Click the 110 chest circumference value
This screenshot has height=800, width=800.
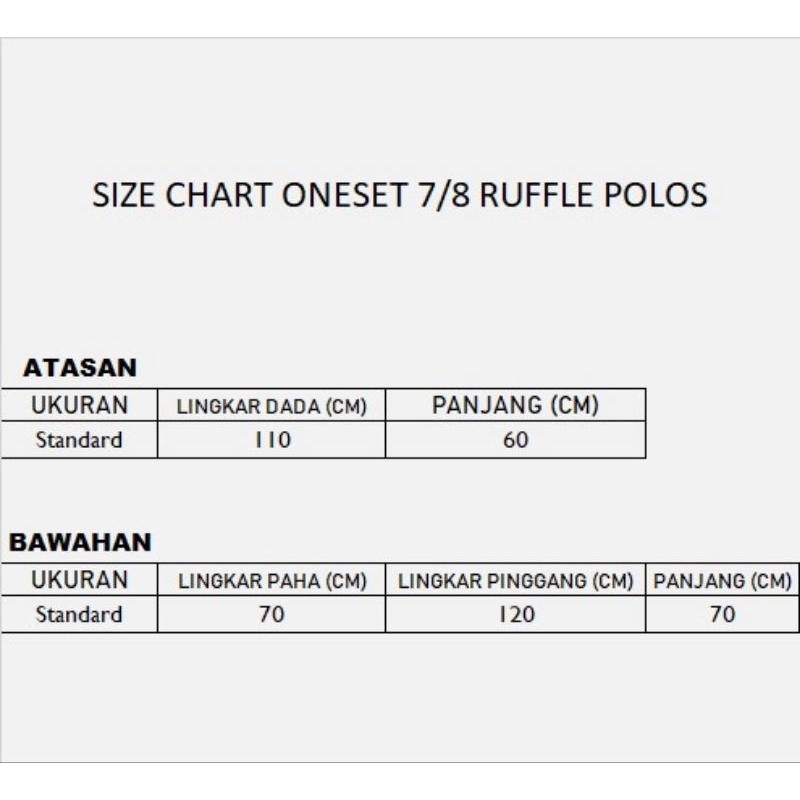[271, 440]
